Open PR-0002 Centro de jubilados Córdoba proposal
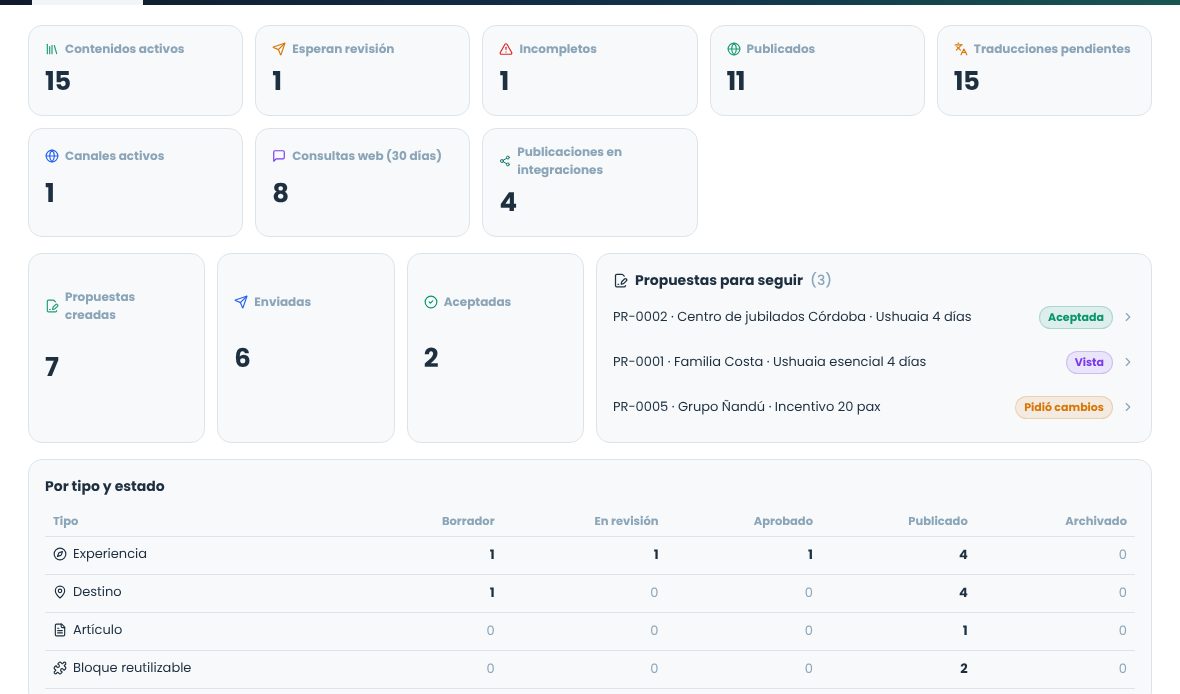The image size is (1180, 694). click(792, 317)
